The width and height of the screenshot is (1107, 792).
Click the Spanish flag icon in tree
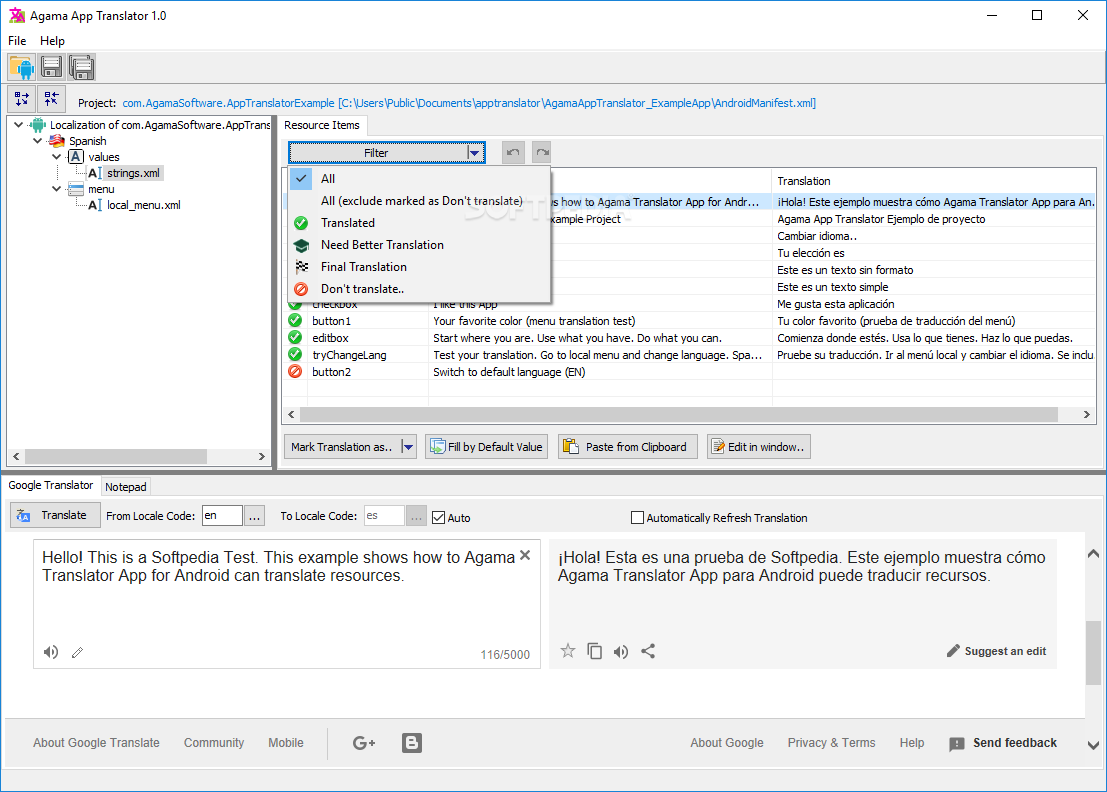pyautogui.click(x=57, y=141)
